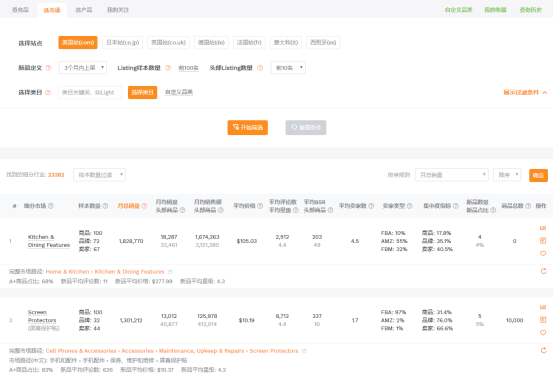
Task: Select the 日本站(co.jp) site option
Action: [x=123, y=43]
